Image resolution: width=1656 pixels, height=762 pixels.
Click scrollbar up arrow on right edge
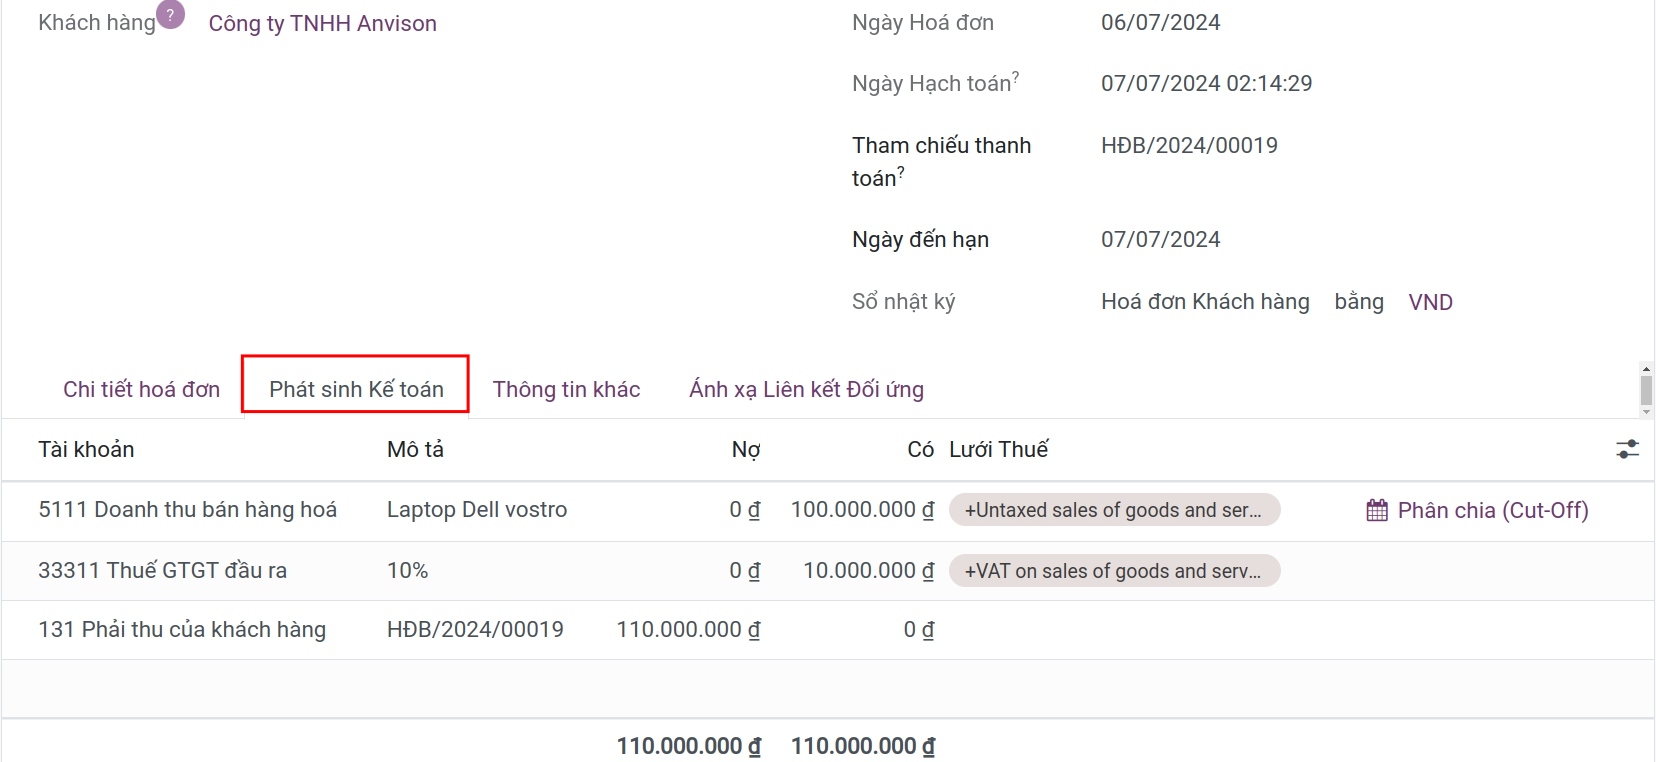(x=1646, y=369)
